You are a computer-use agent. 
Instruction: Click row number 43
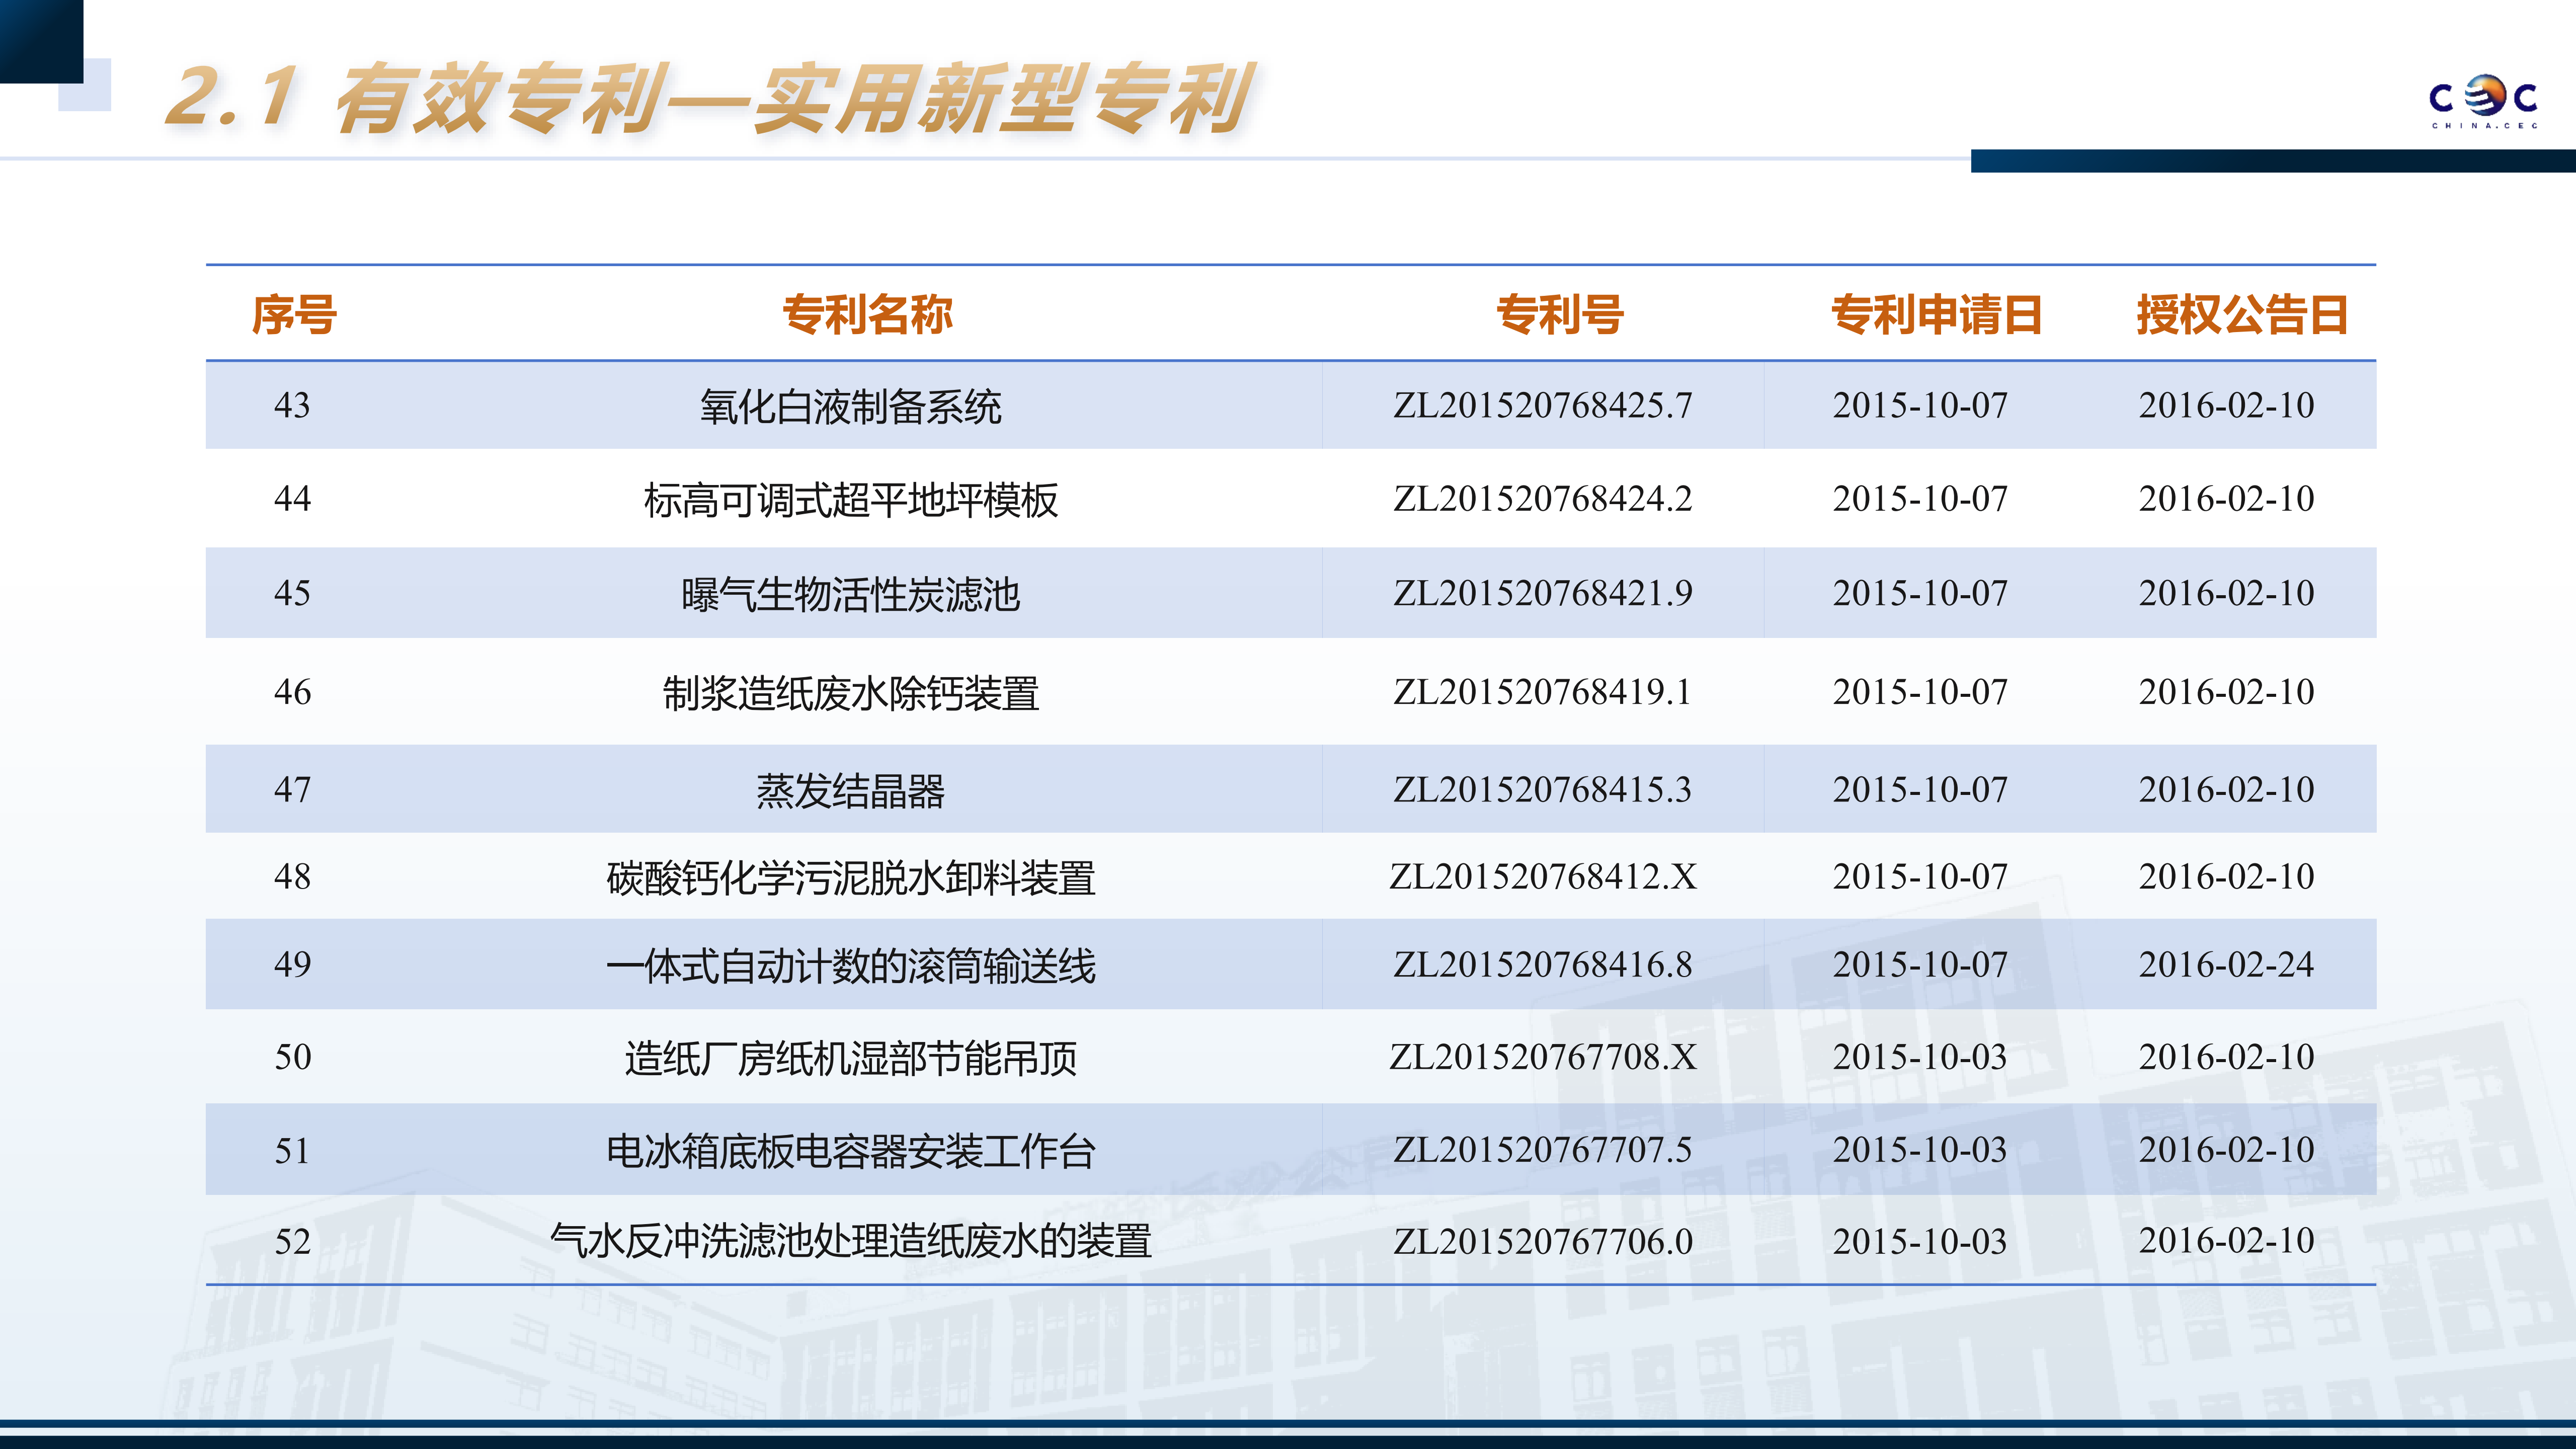pos(292,405)
